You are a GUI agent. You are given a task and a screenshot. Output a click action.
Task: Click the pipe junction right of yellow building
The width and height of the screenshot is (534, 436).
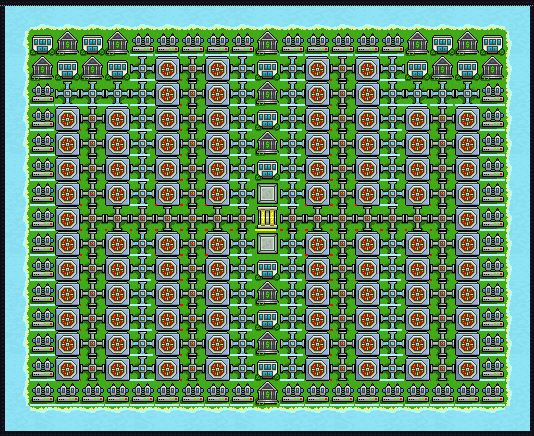click(292, 219)
